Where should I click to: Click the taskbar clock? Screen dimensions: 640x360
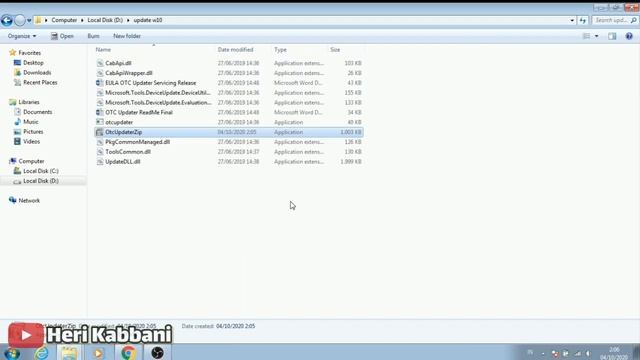614,353
